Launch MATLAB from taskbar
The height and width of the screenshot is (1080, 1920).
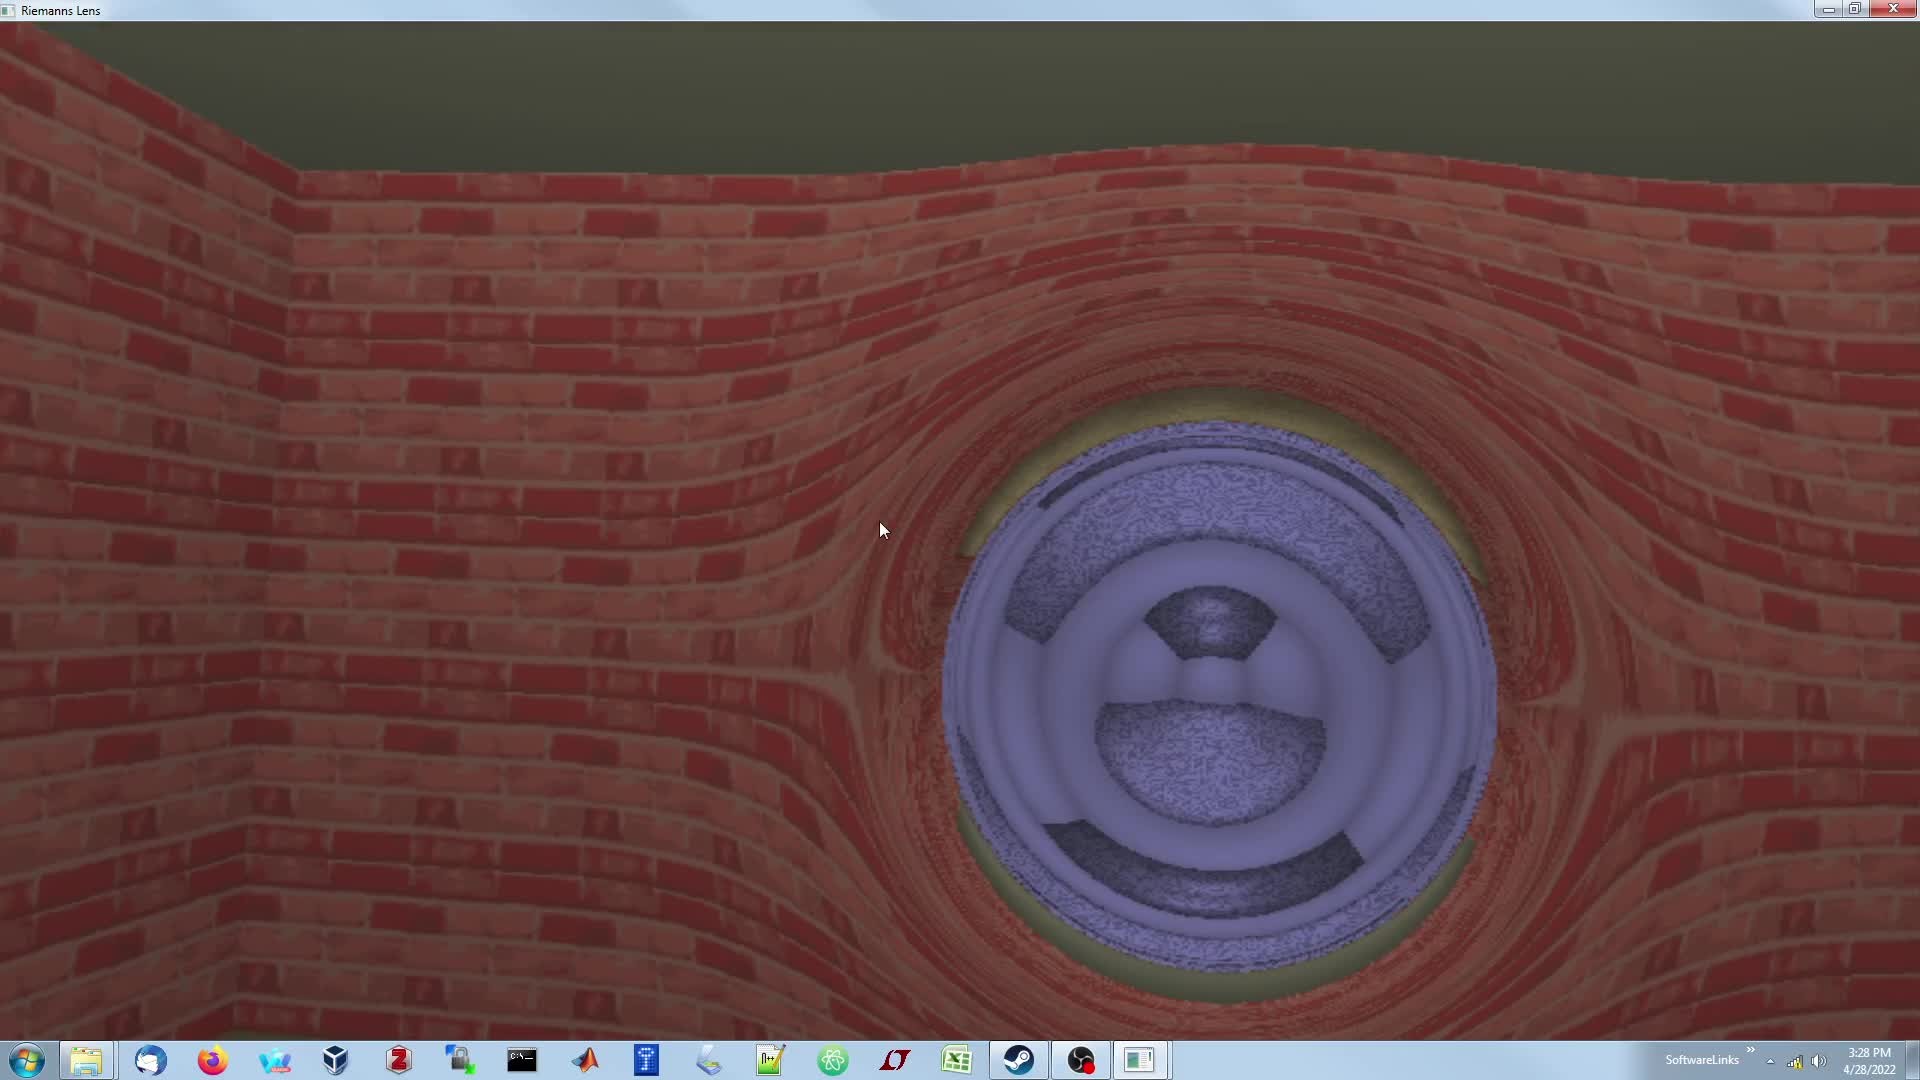click(585, 1060)
